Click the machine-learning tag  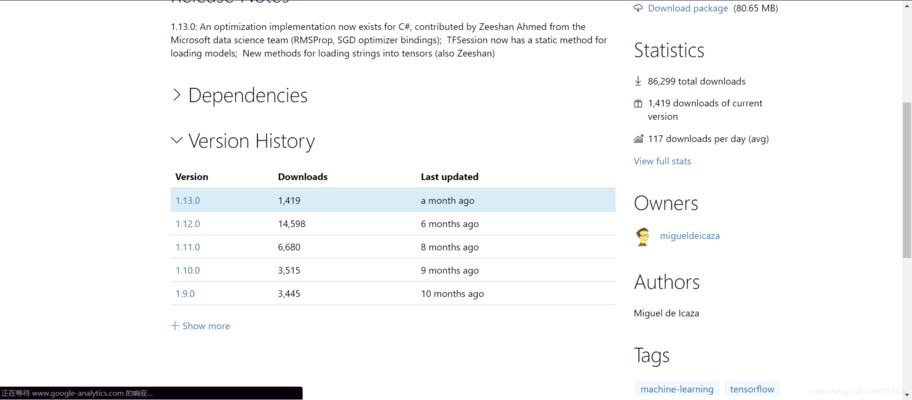(x=677, y=389)
